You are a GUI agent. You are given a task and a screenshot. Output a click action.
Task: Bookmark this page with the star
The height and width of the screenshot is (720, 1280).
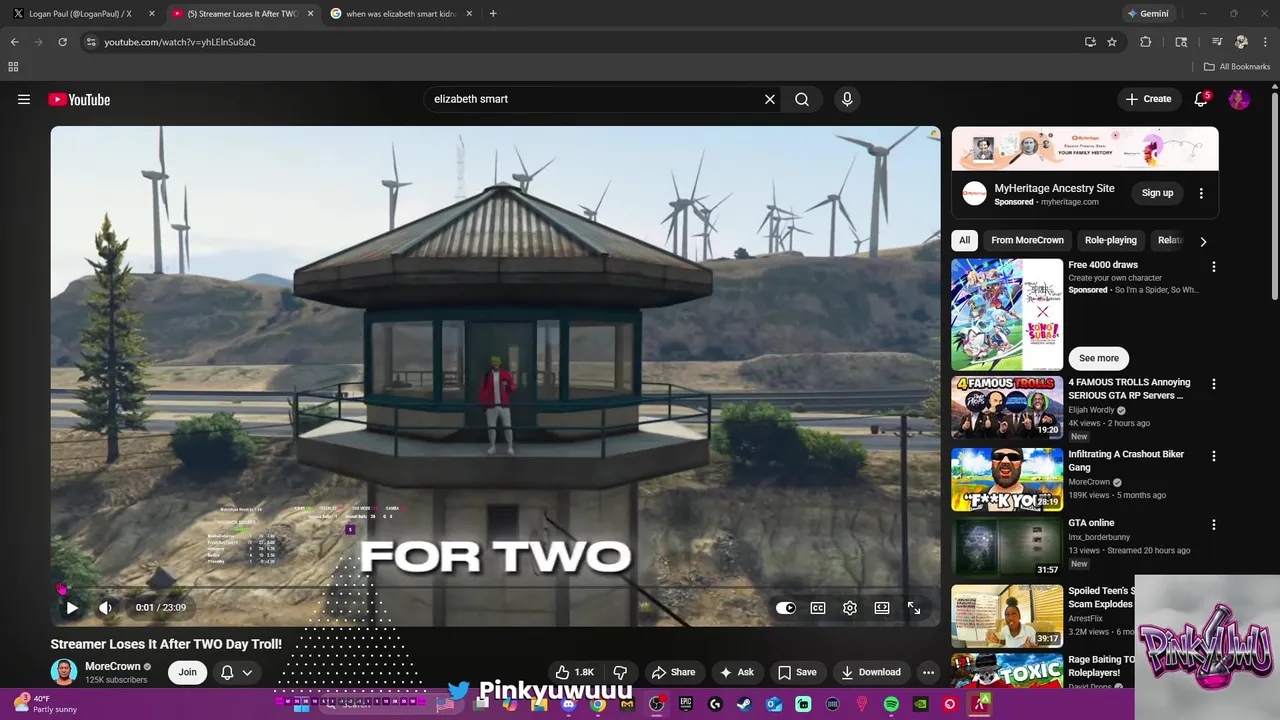1112,42
